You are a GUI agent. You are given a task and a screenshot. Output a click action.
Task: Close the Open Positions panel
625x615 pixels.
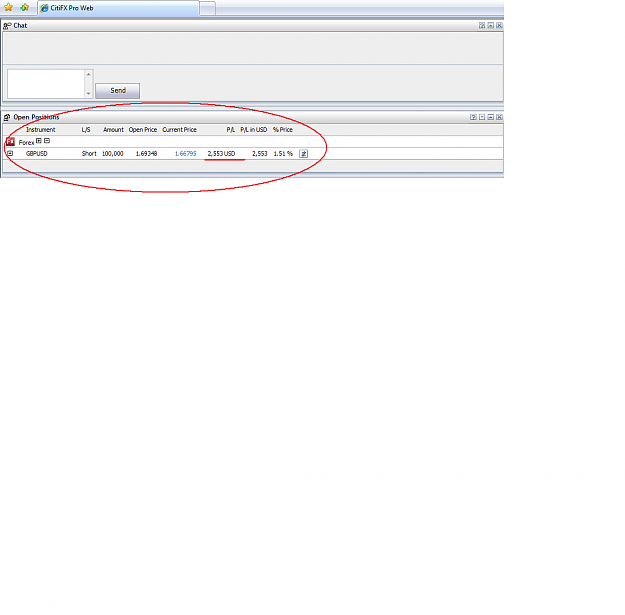[x=499, y=117]
